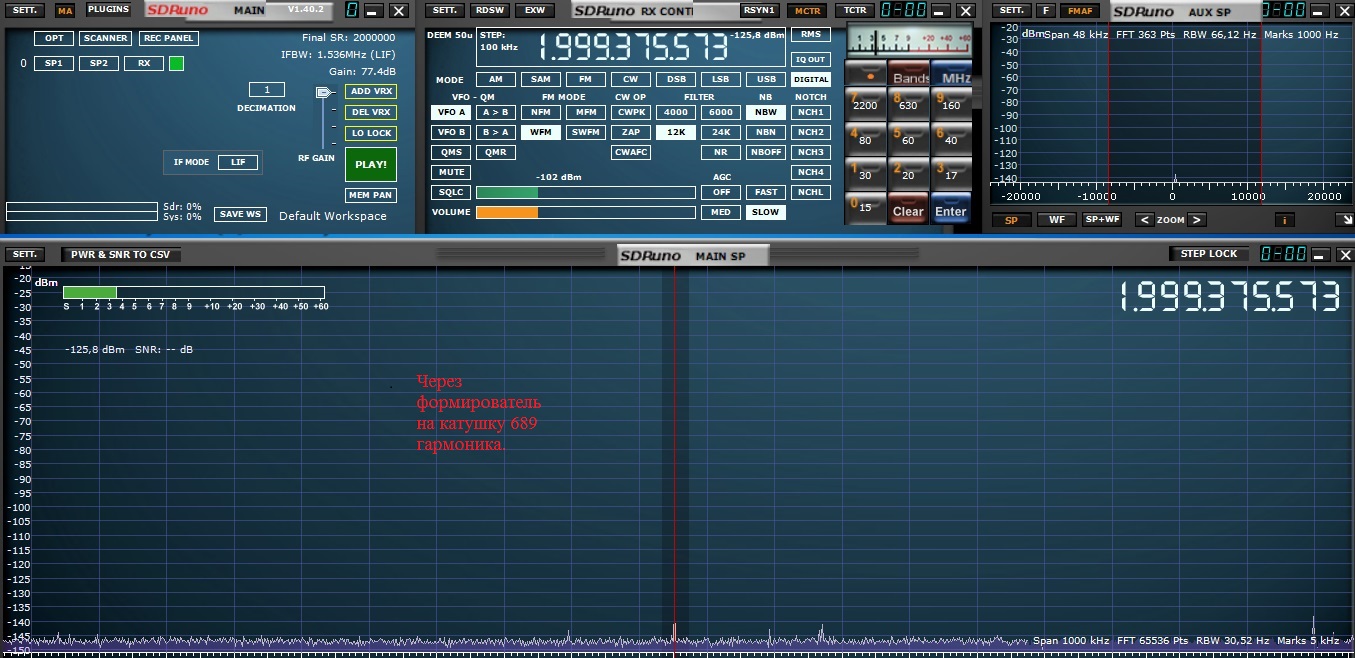Click the info 'i' icon in AUX SP

1285,220
